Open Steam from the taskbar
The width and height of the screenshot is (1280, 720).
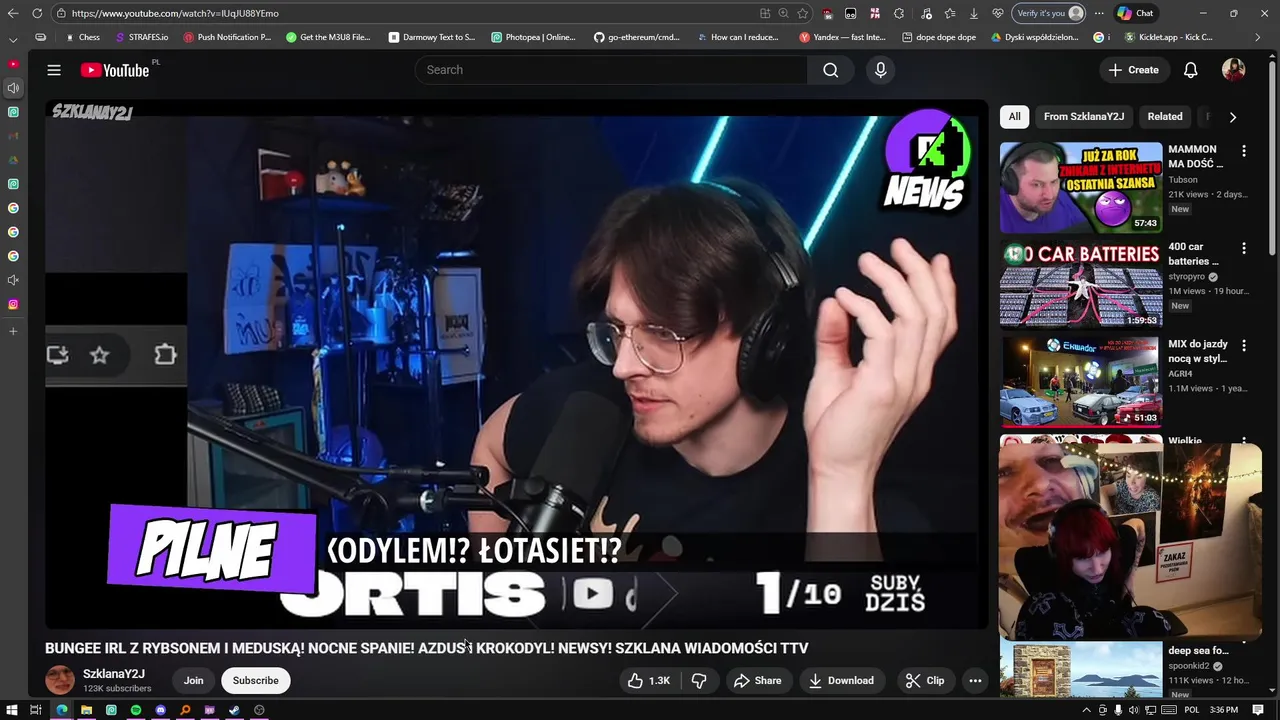pos(234,710)
